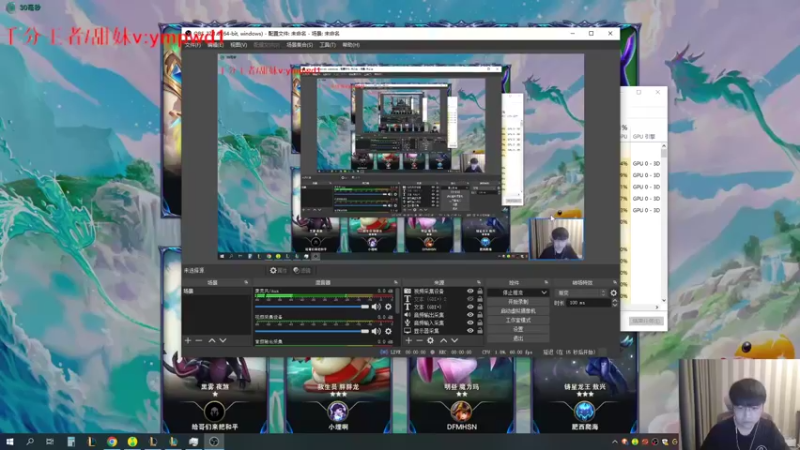This screenshot has height=450, width=800.
Task: Lock the 显示器采集 source
Action: point(480,331)
